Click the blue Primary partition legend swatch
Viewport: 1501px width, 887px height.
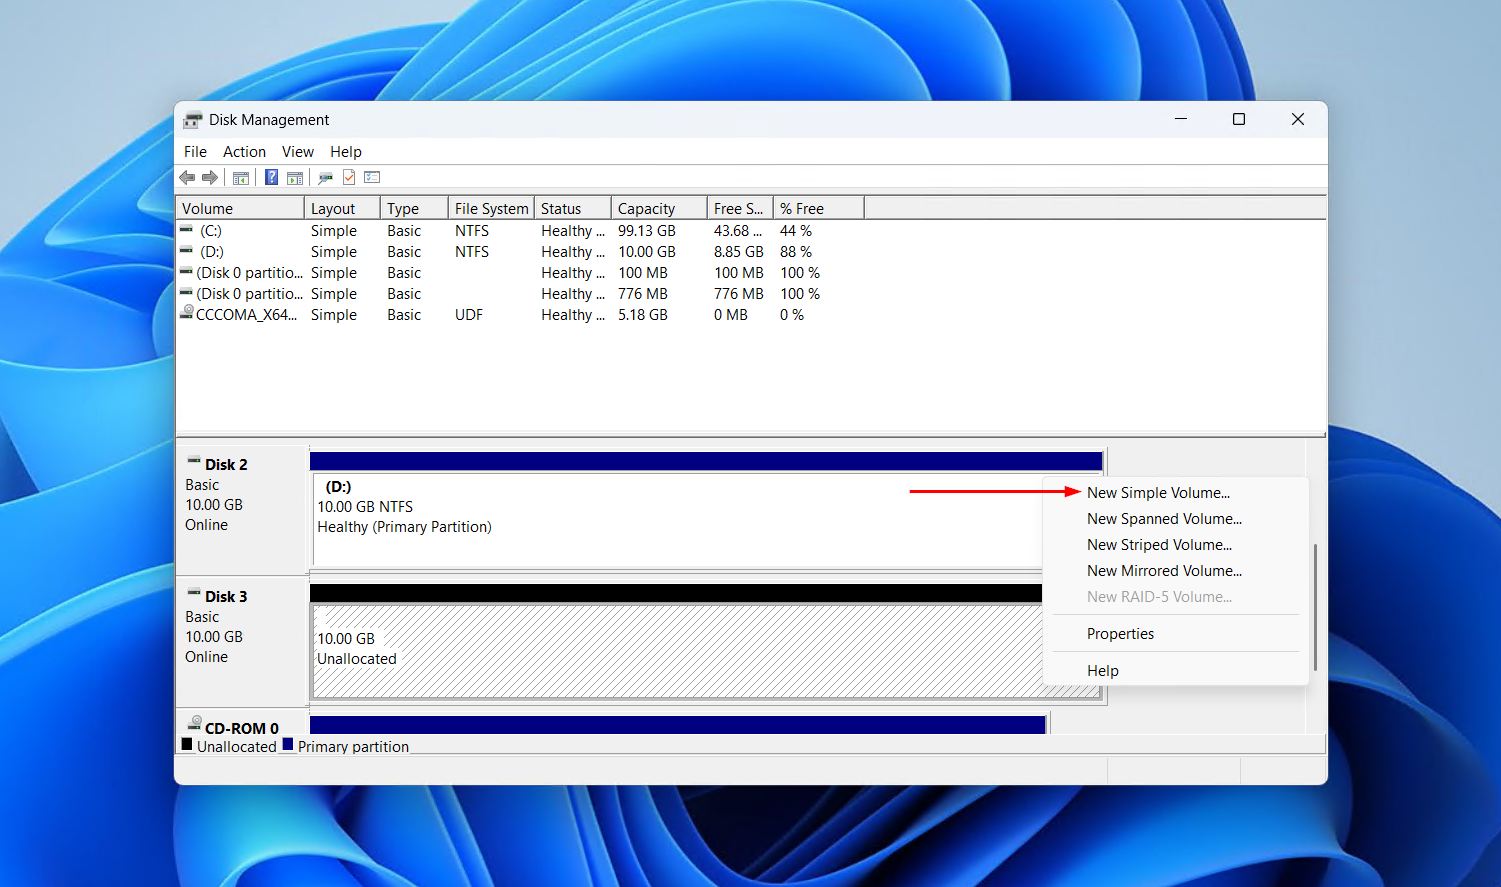point(288,744)
